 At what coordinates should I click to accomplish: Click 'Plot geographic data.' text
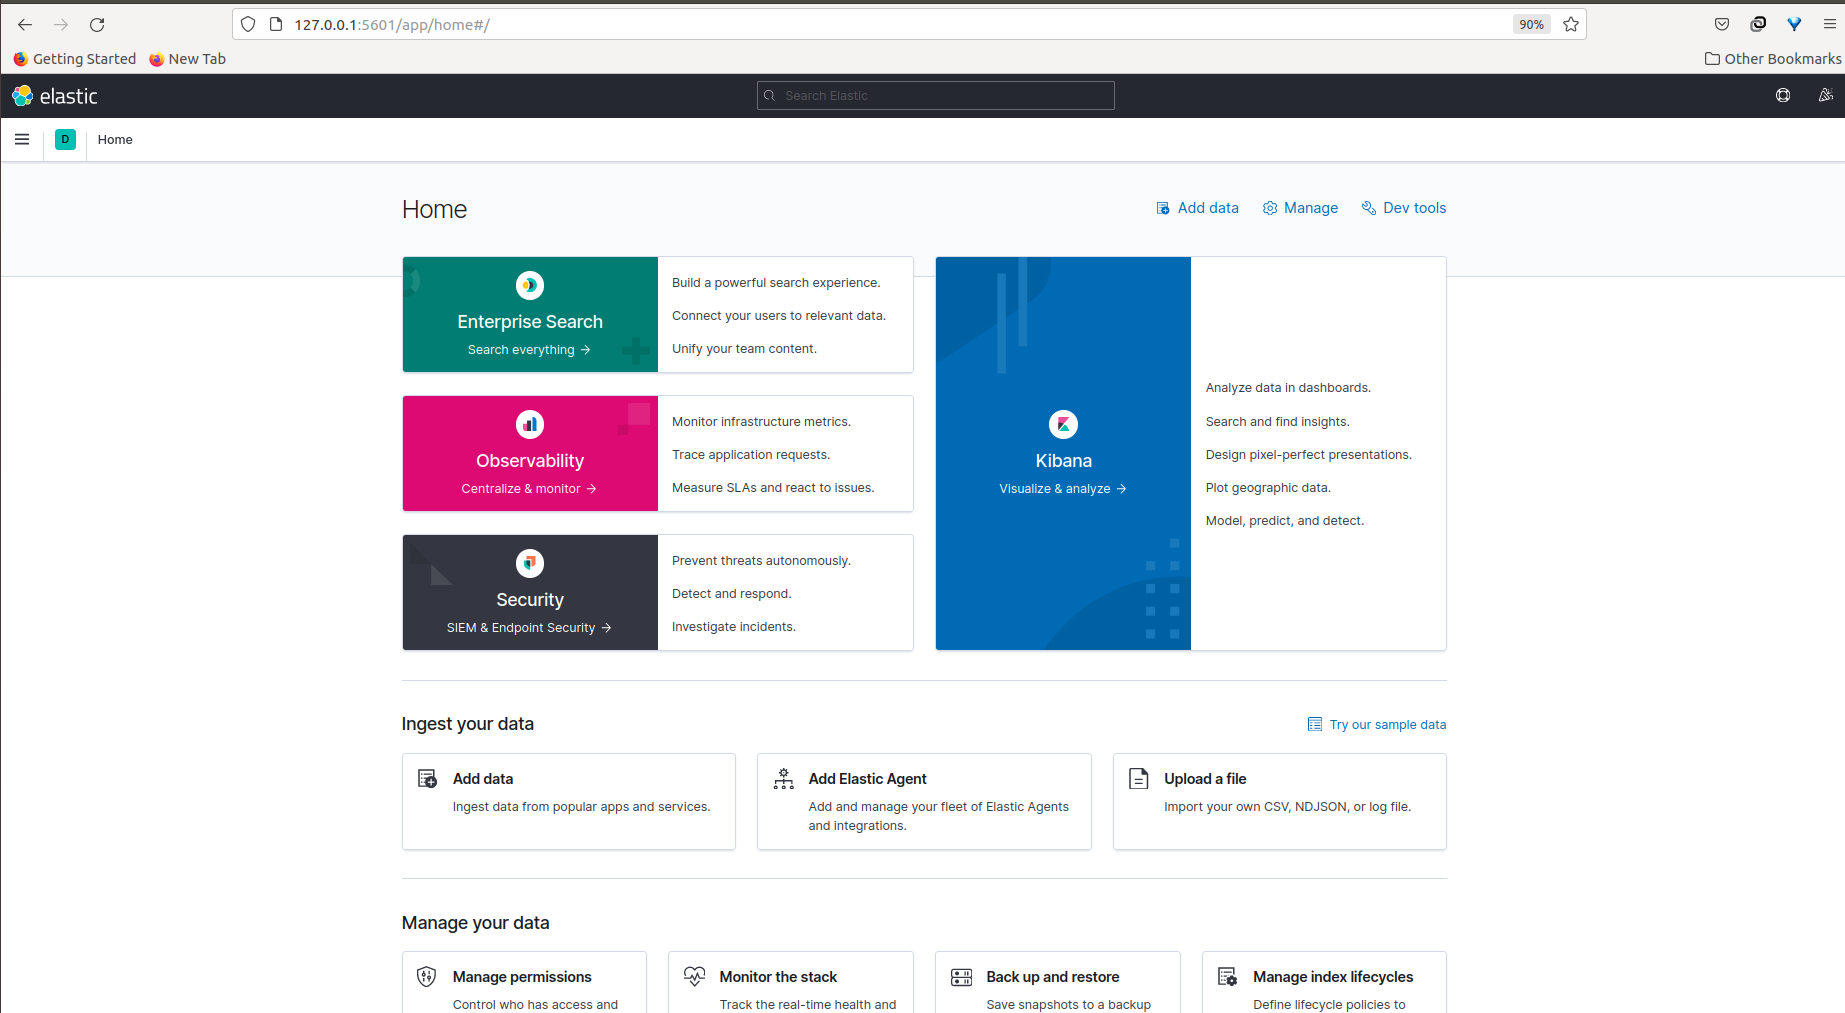click(1268, 488)
